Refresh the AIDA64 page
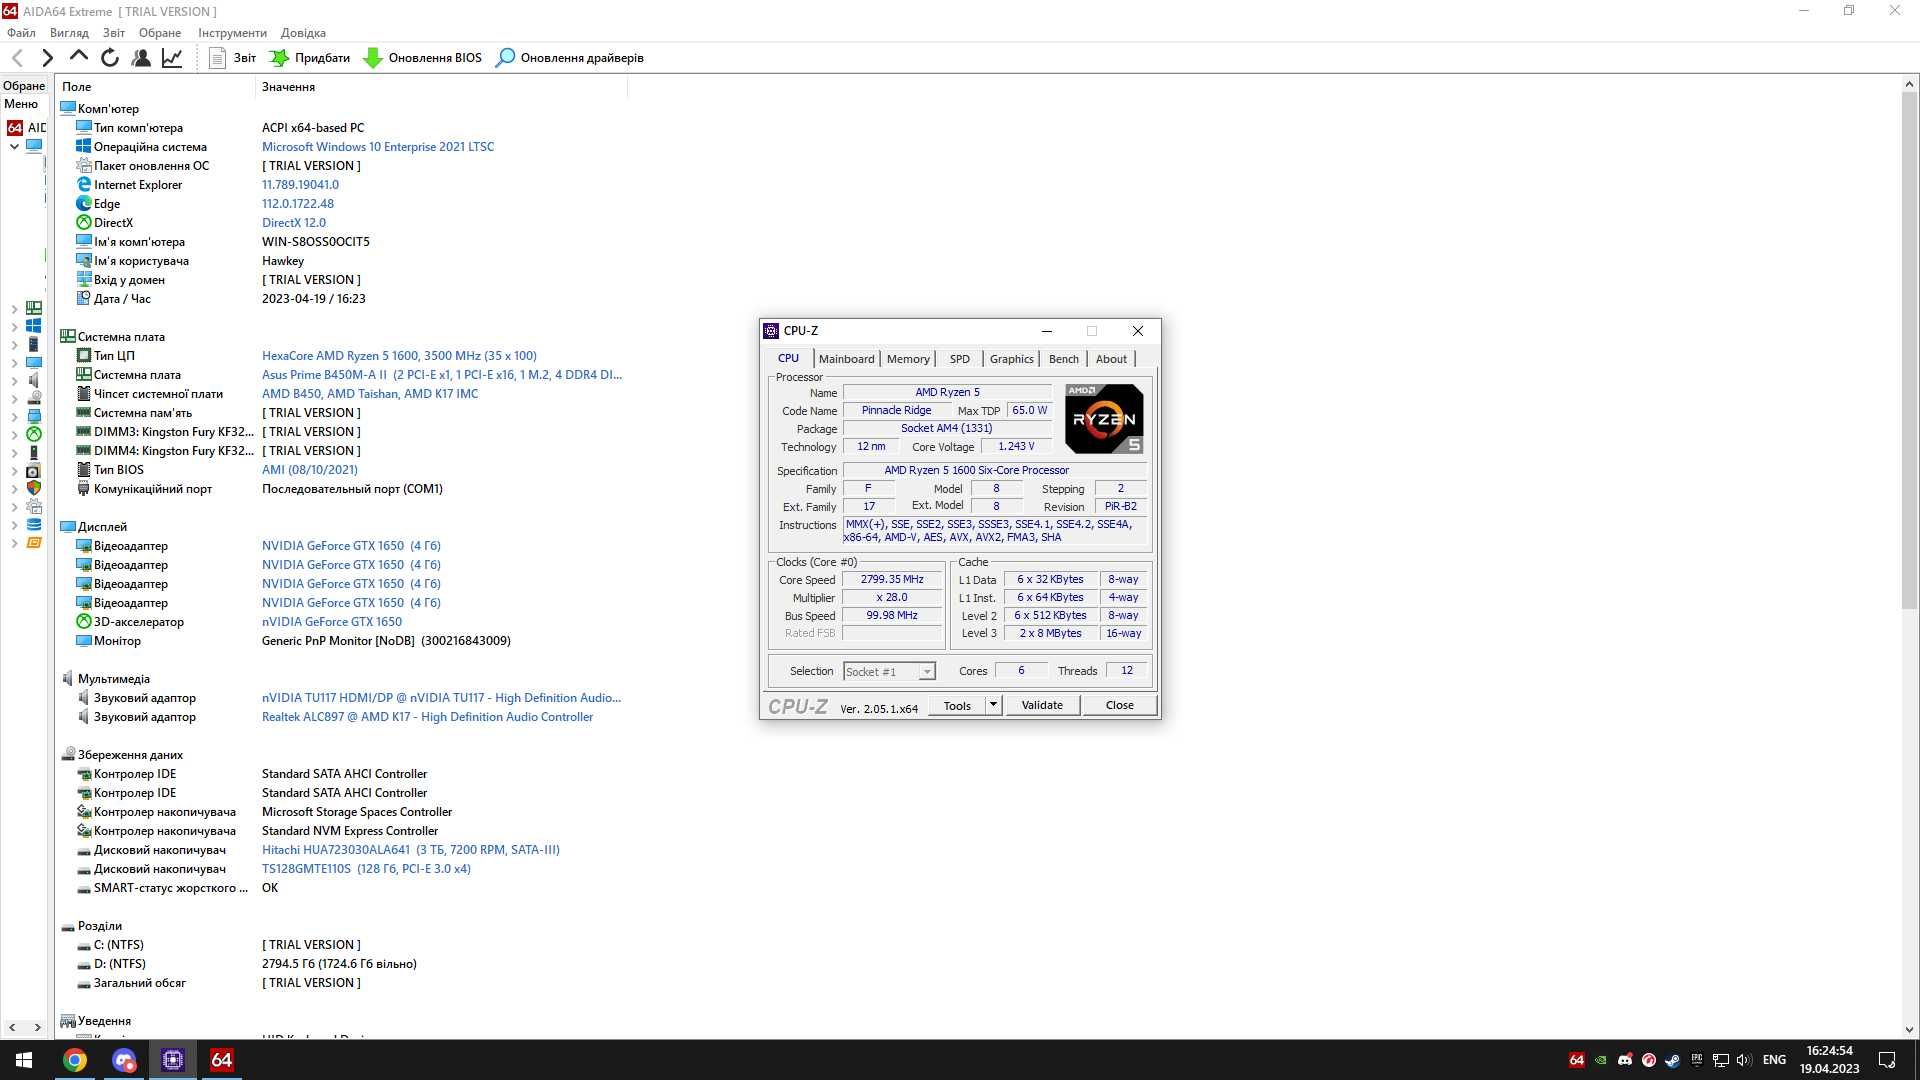 click(x=110, y=58)
